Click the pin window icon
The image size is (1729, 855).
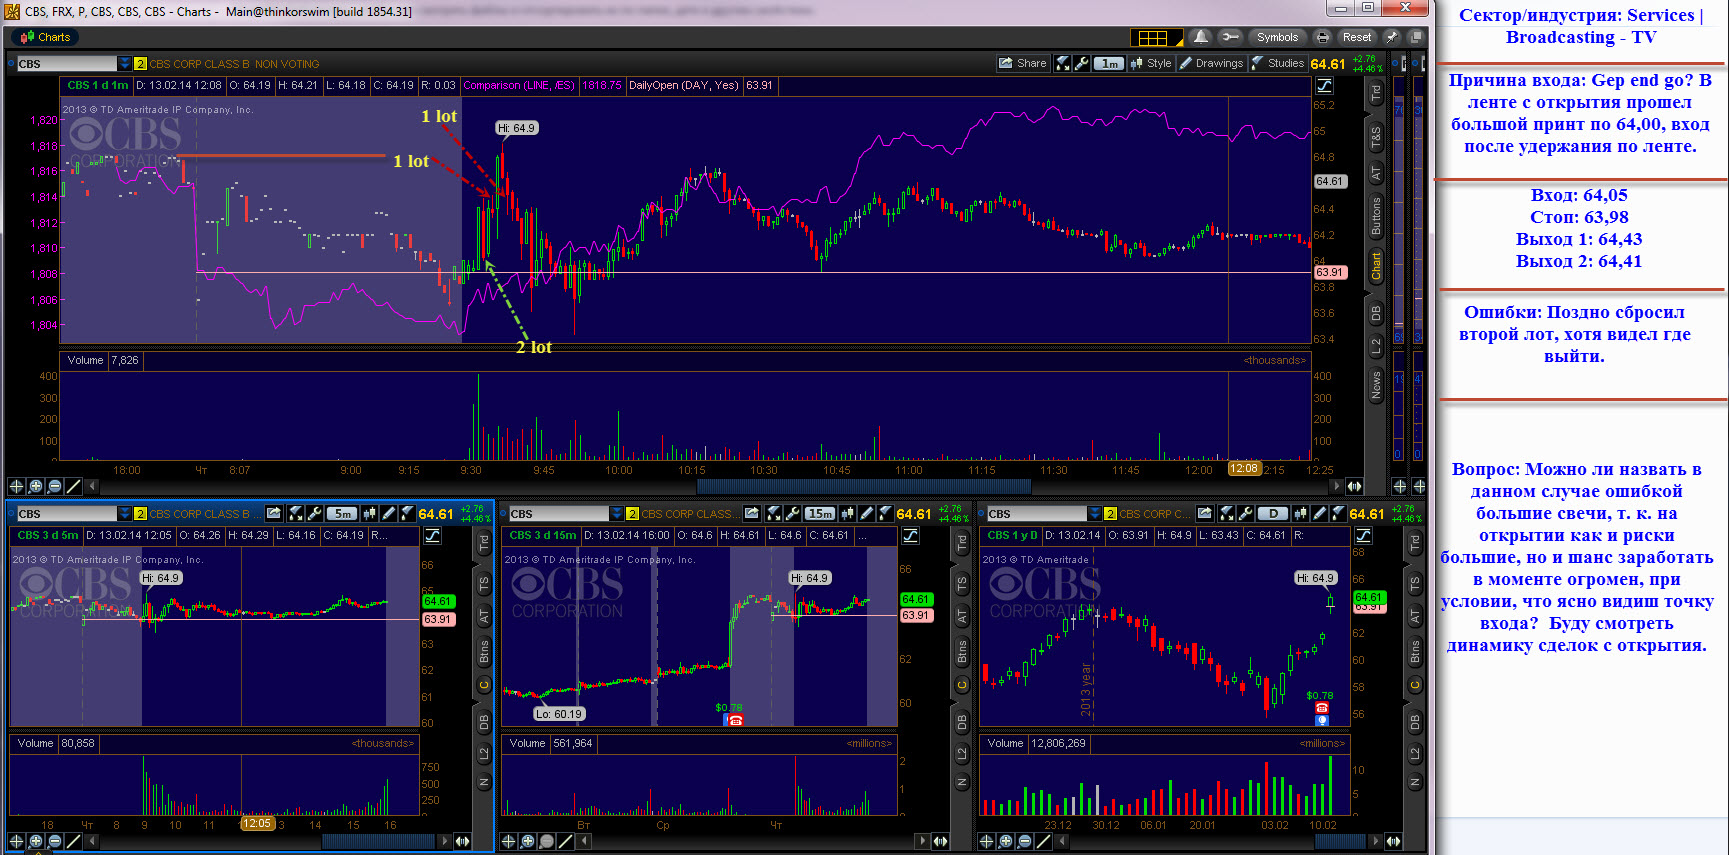pyautogui.click(x=1391, y=37)
